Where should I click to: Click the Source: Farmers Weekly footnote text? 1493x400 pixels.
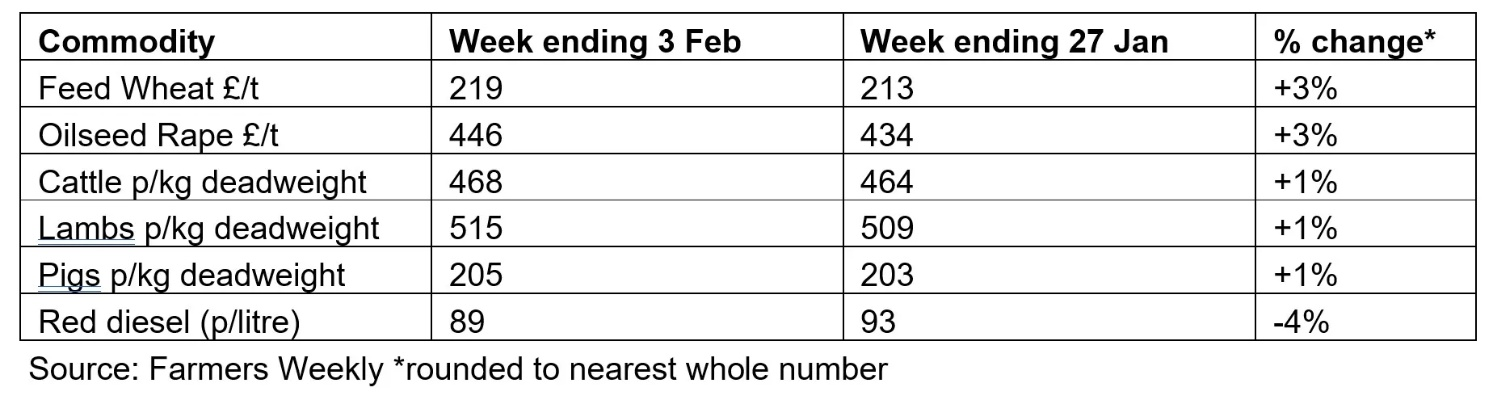tap(457, 369)
